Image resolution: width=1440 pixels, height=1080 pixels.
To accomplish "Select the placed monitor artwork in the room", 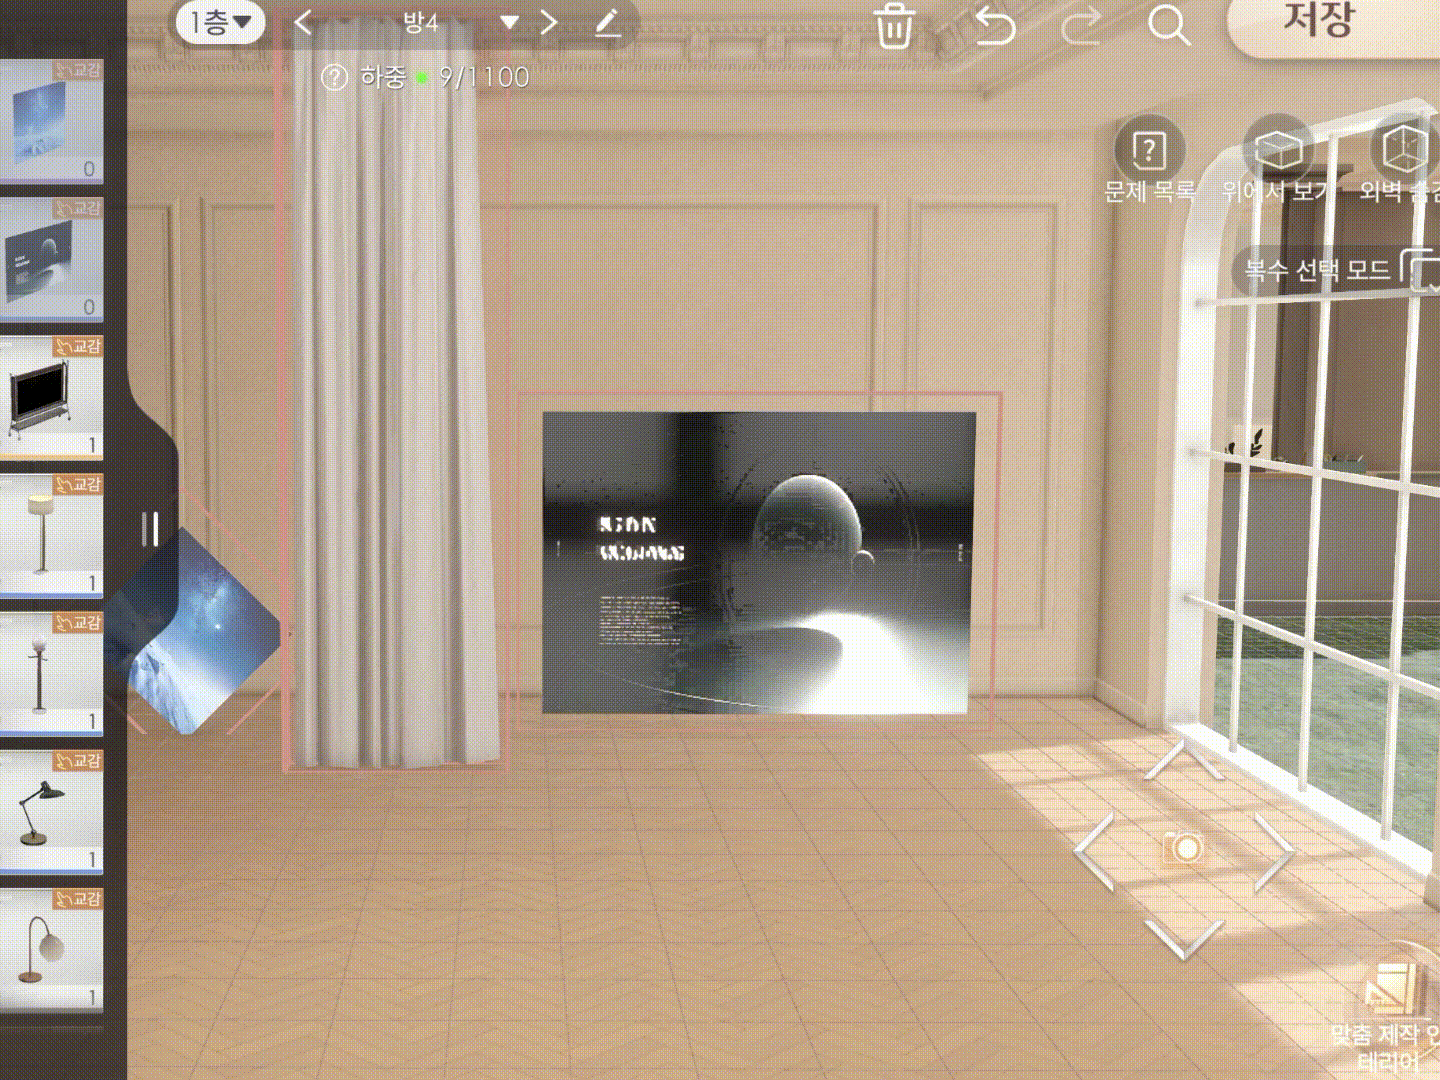I will point(758,562).
